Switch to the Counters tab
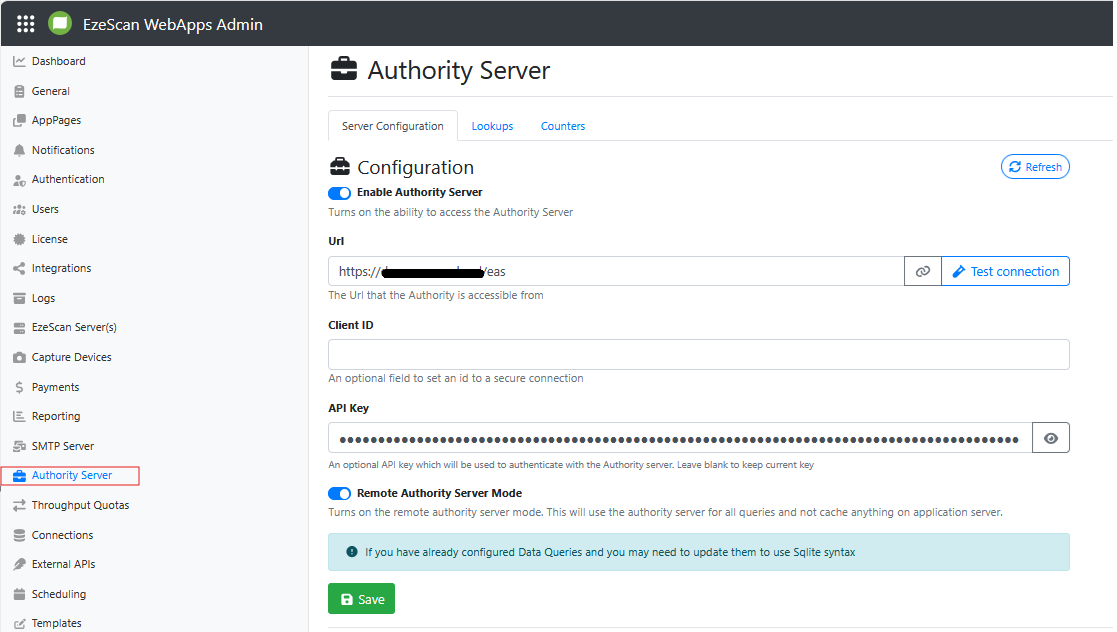The width and height of the screenshot is (1117, 632). pyautogui.click(x=563, y=126)
